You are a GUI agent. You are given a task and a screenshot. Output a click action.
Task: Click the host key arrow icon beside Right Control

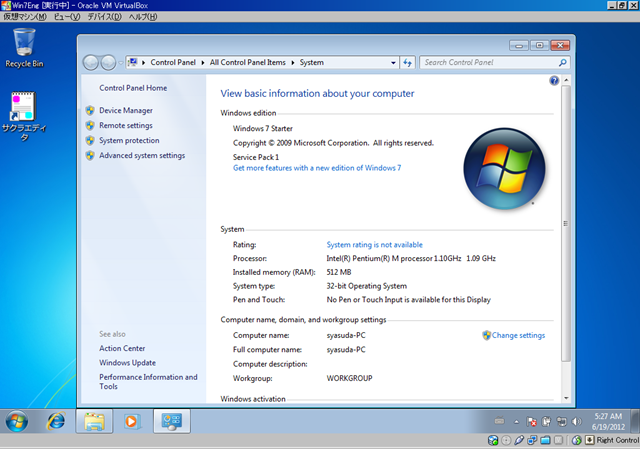[x=590, y=440]
